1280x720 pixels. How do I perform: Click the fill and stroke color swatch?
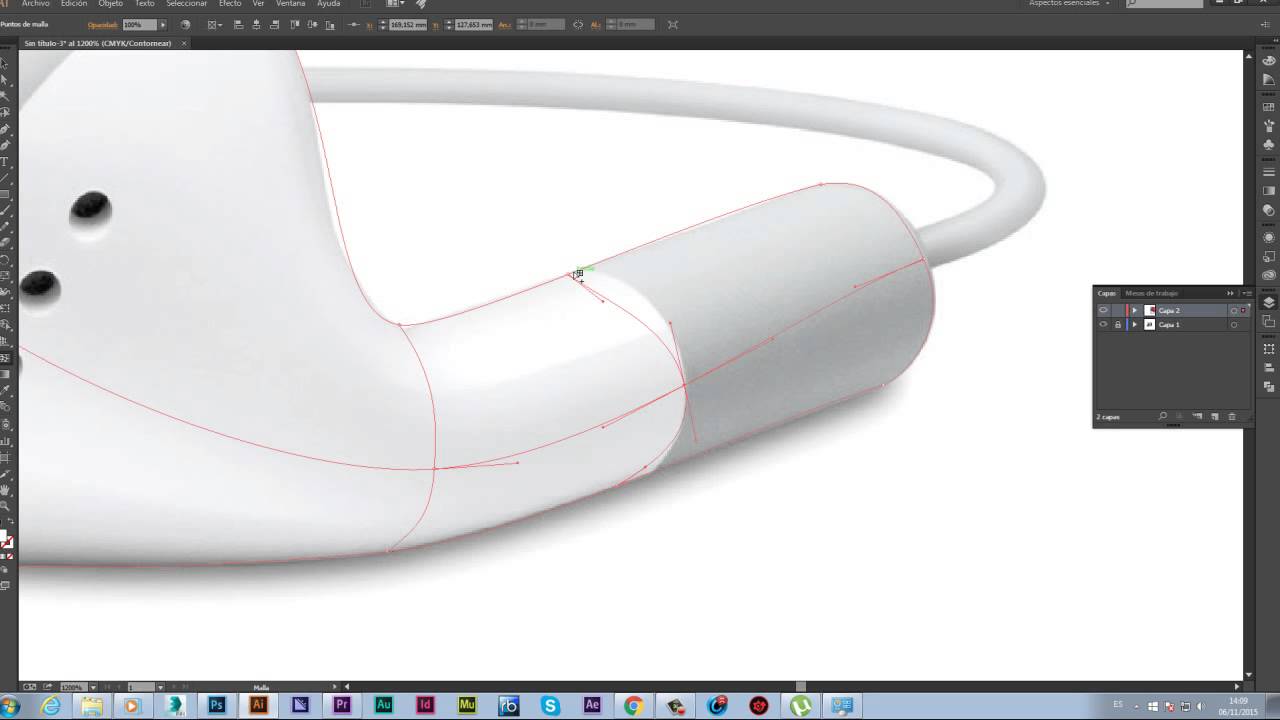point(6,540)
